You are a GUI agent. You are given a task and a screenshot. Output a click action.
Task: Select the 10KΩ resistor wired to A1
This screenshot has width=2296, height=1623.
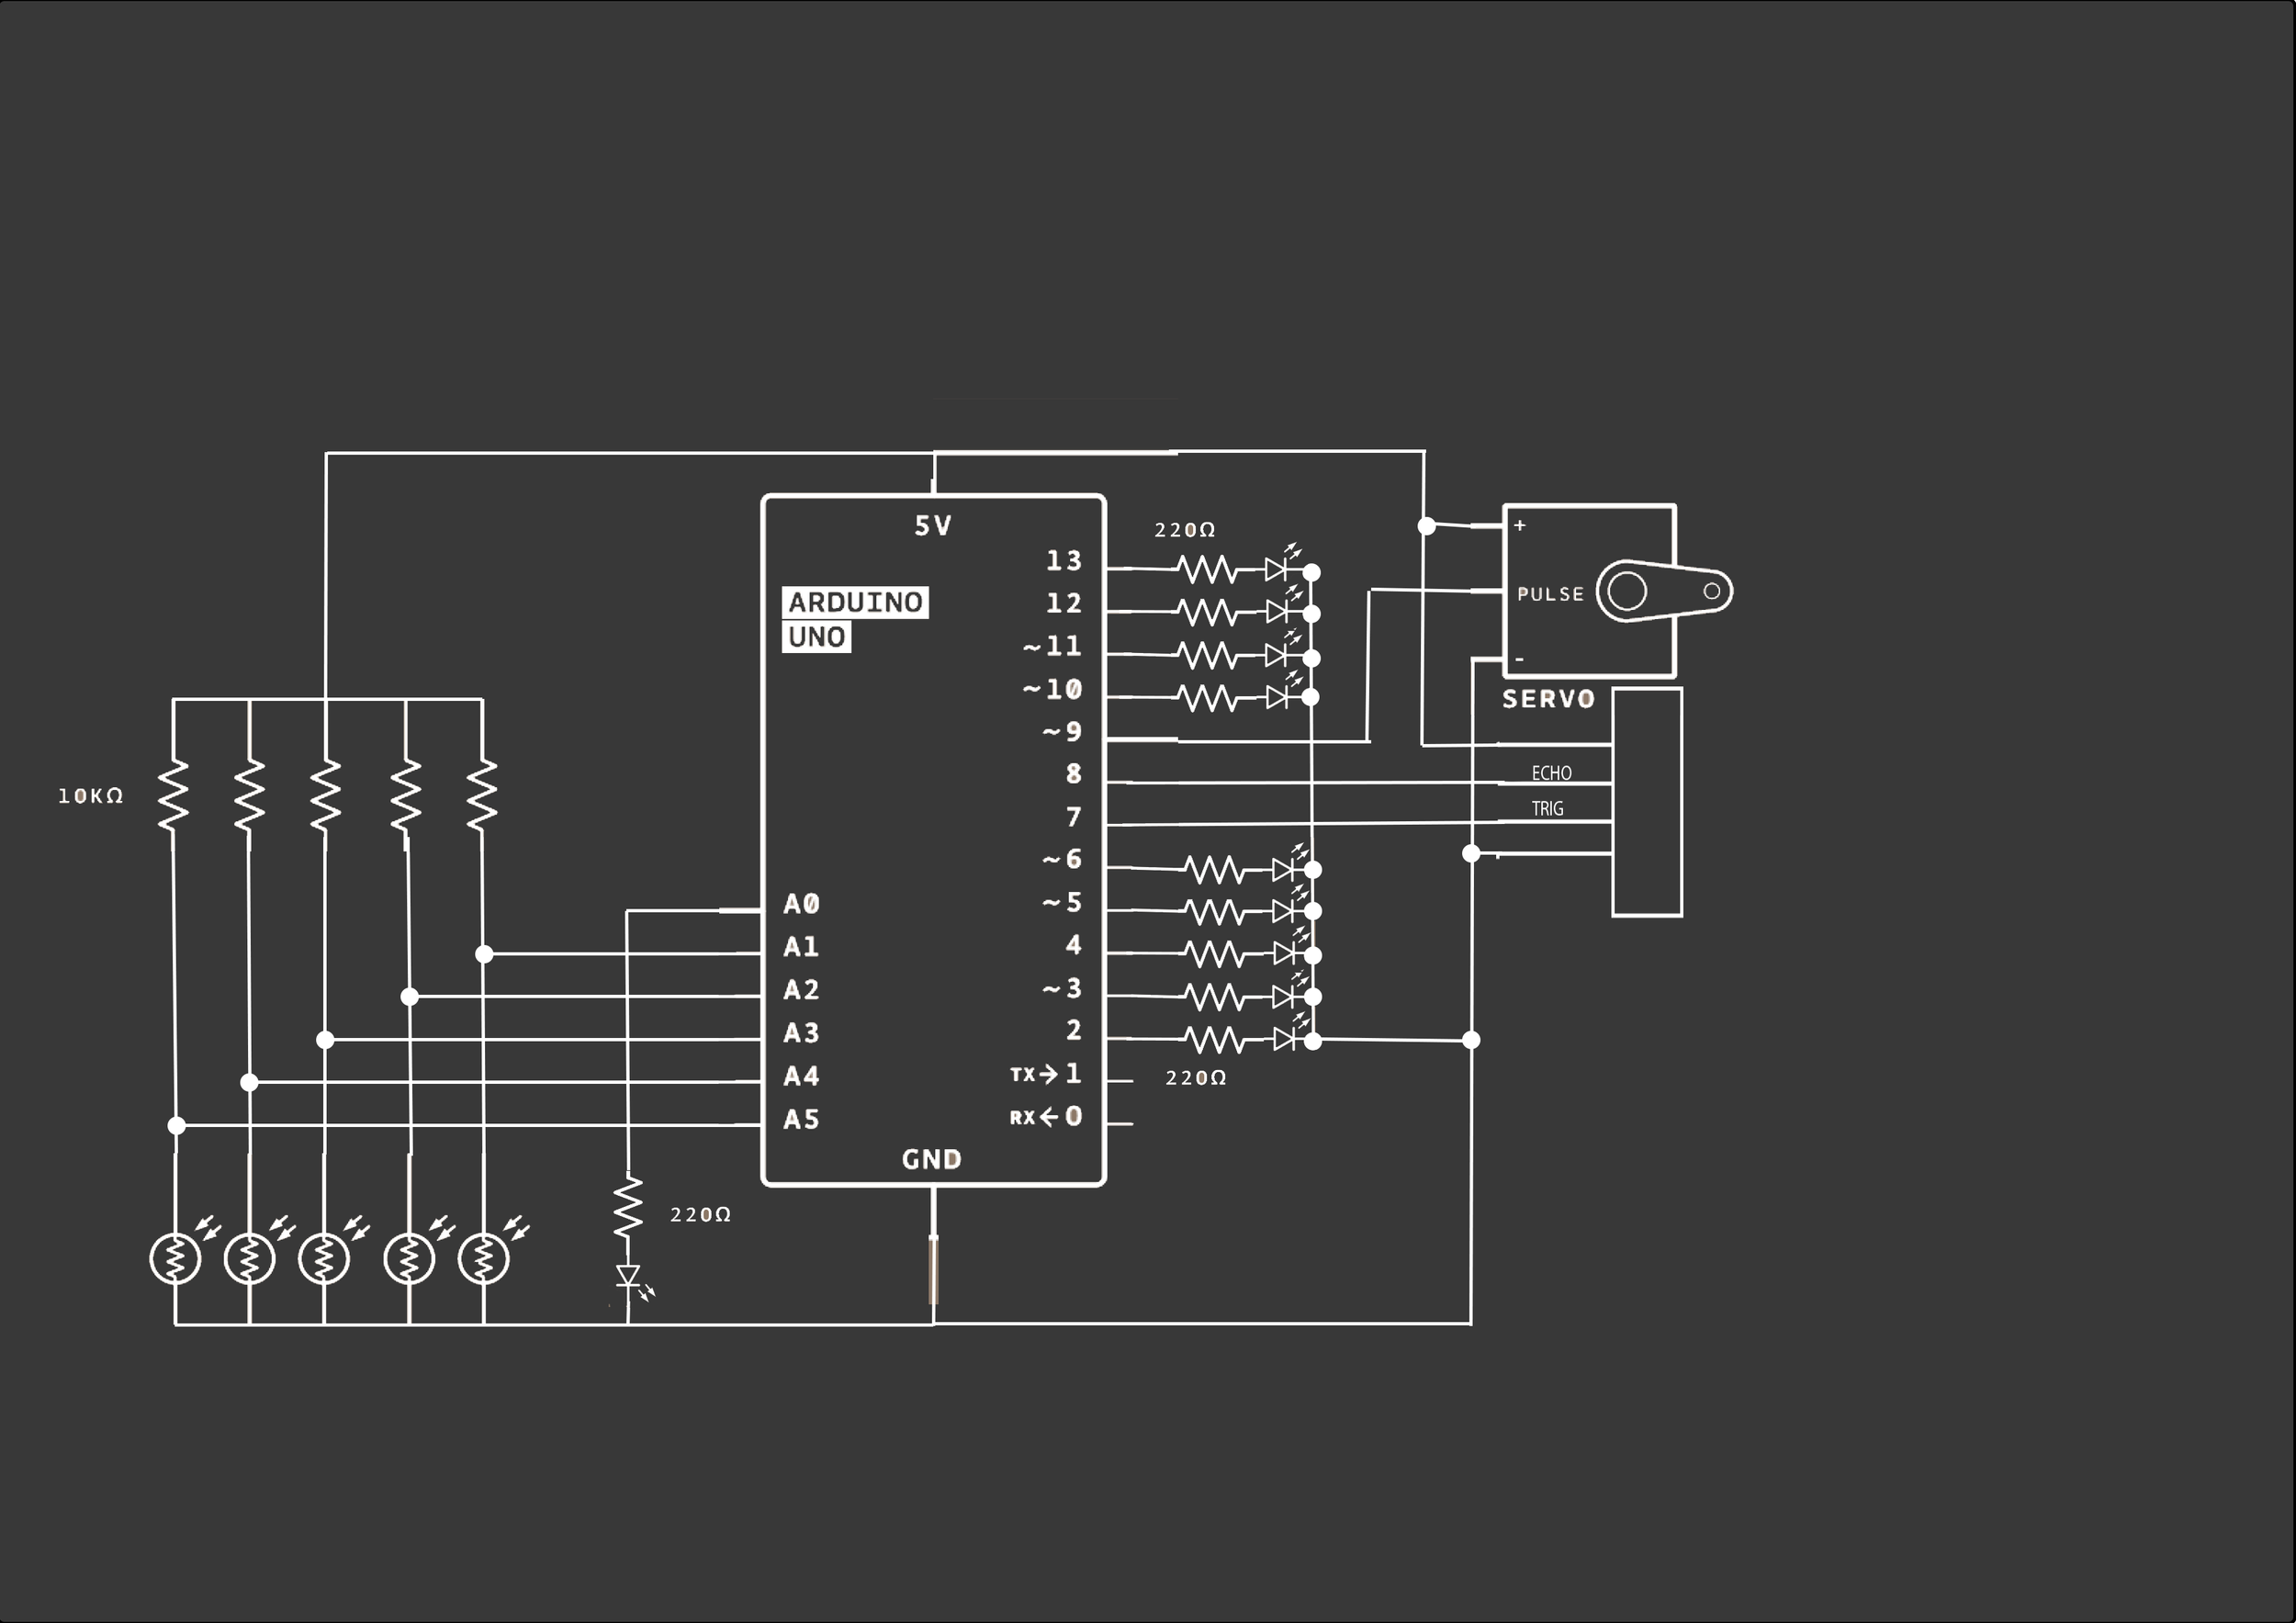(x=482, y=795)
